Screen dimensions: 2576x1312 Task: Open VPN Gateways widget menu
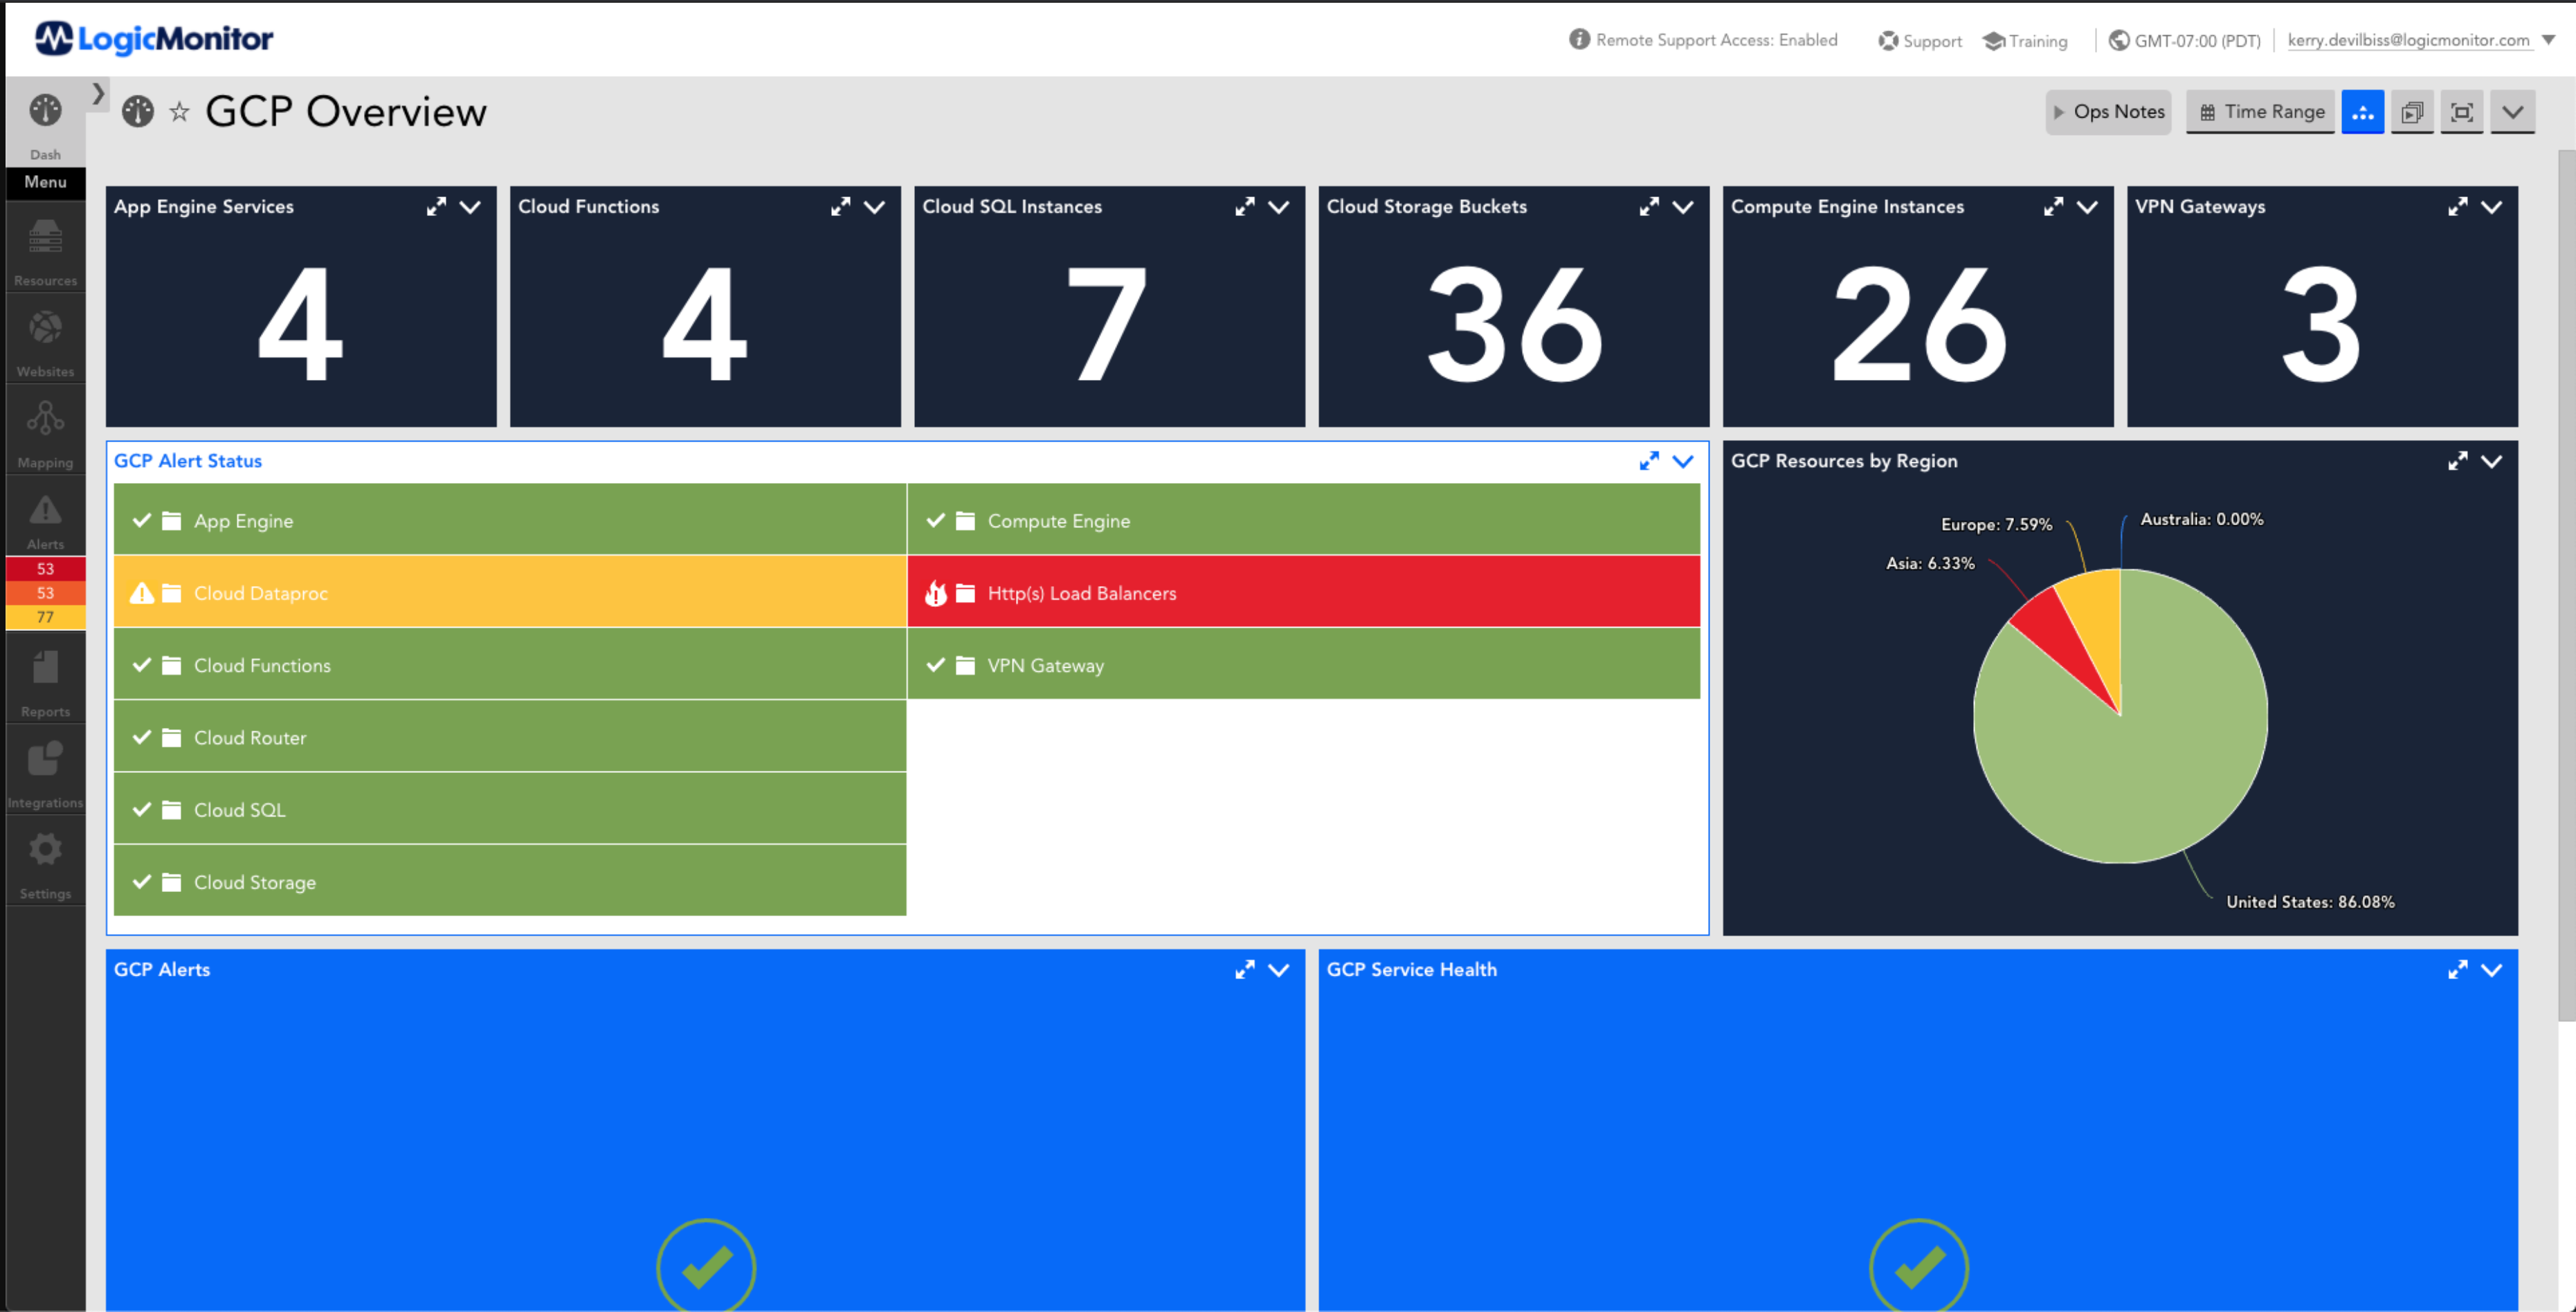click(x=2491, y=207)
